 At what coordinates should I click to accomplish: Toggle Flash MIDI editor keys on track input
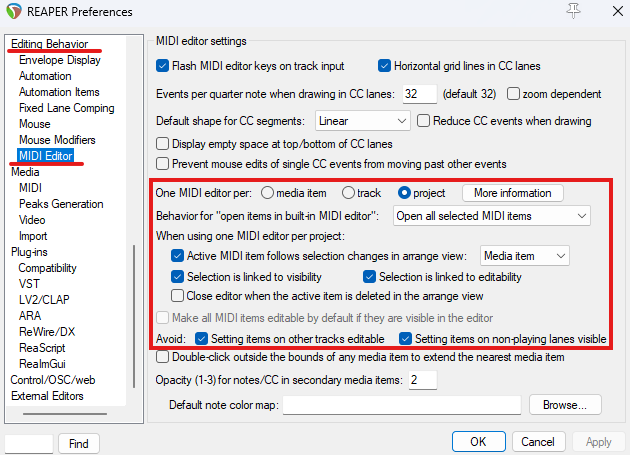click(x=162, y=66)
